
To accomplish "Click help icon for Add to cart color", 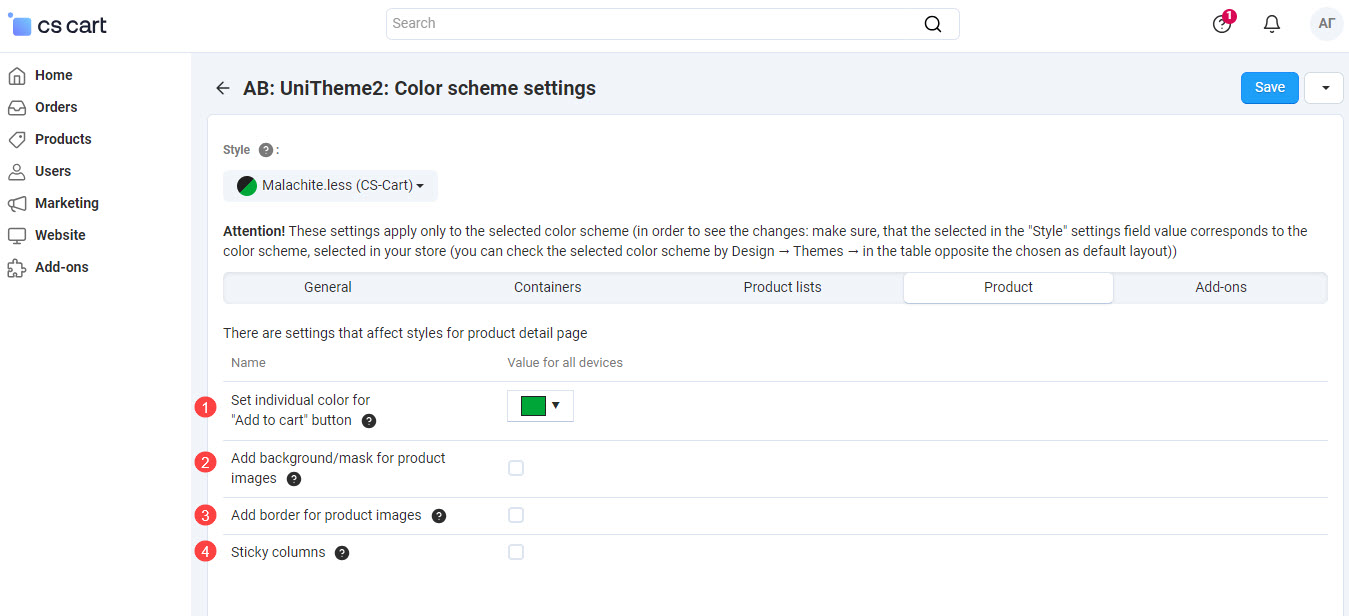I will (x=369, y=421).
